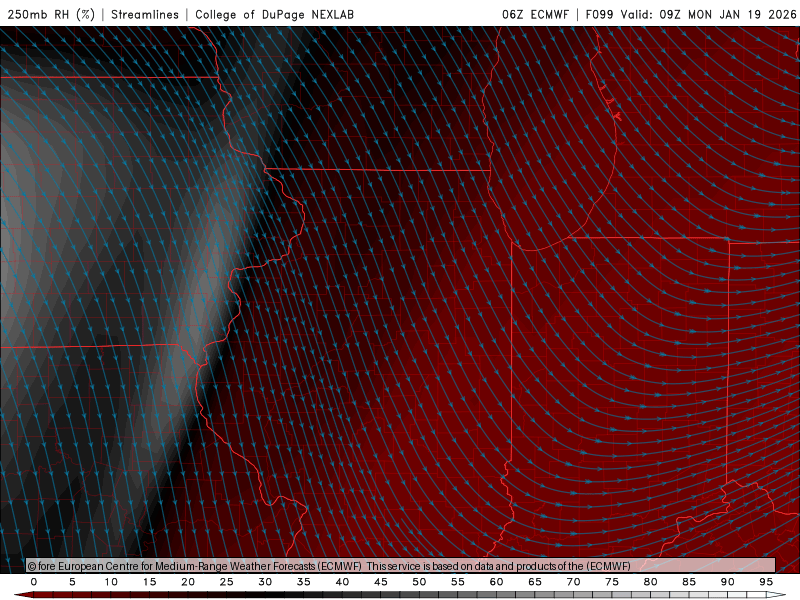Click the "65" colorbar scale label

(x=535, y=582)
